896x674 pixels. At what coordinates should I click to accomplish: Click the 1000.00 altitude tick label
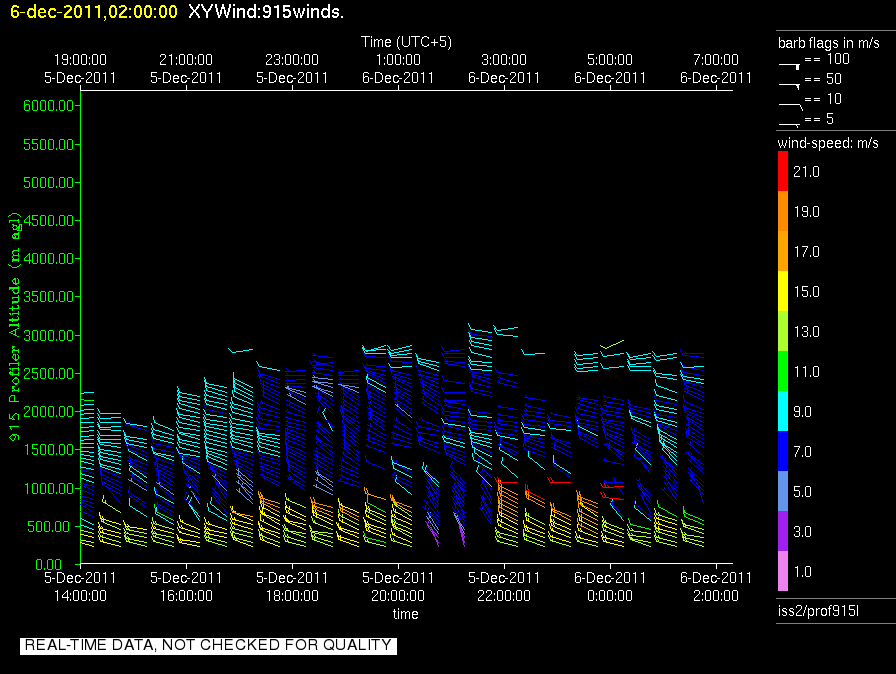[x=49, y=488]
